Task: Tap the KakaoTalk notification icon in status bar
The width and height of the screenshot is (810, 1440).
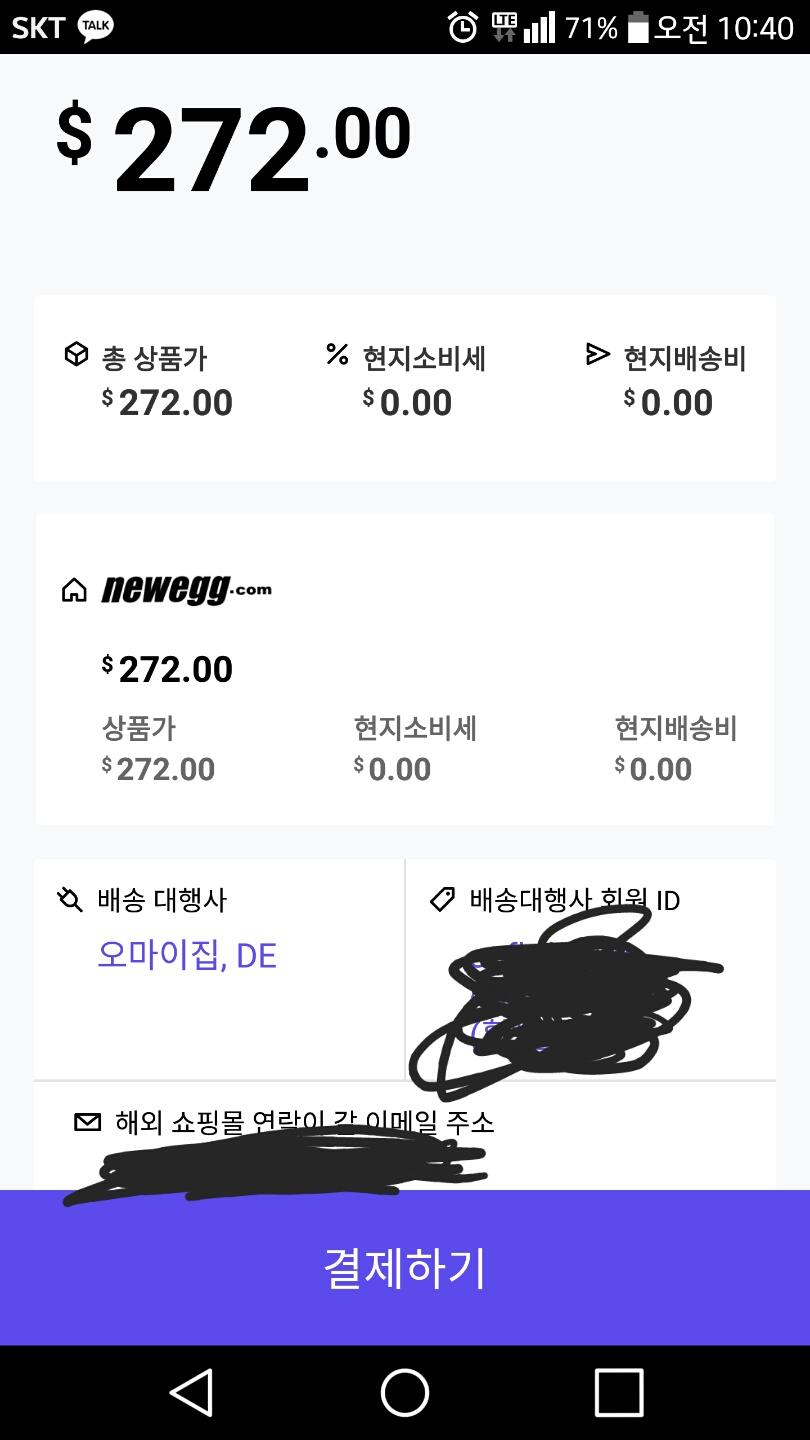Action: pos(95,27)
